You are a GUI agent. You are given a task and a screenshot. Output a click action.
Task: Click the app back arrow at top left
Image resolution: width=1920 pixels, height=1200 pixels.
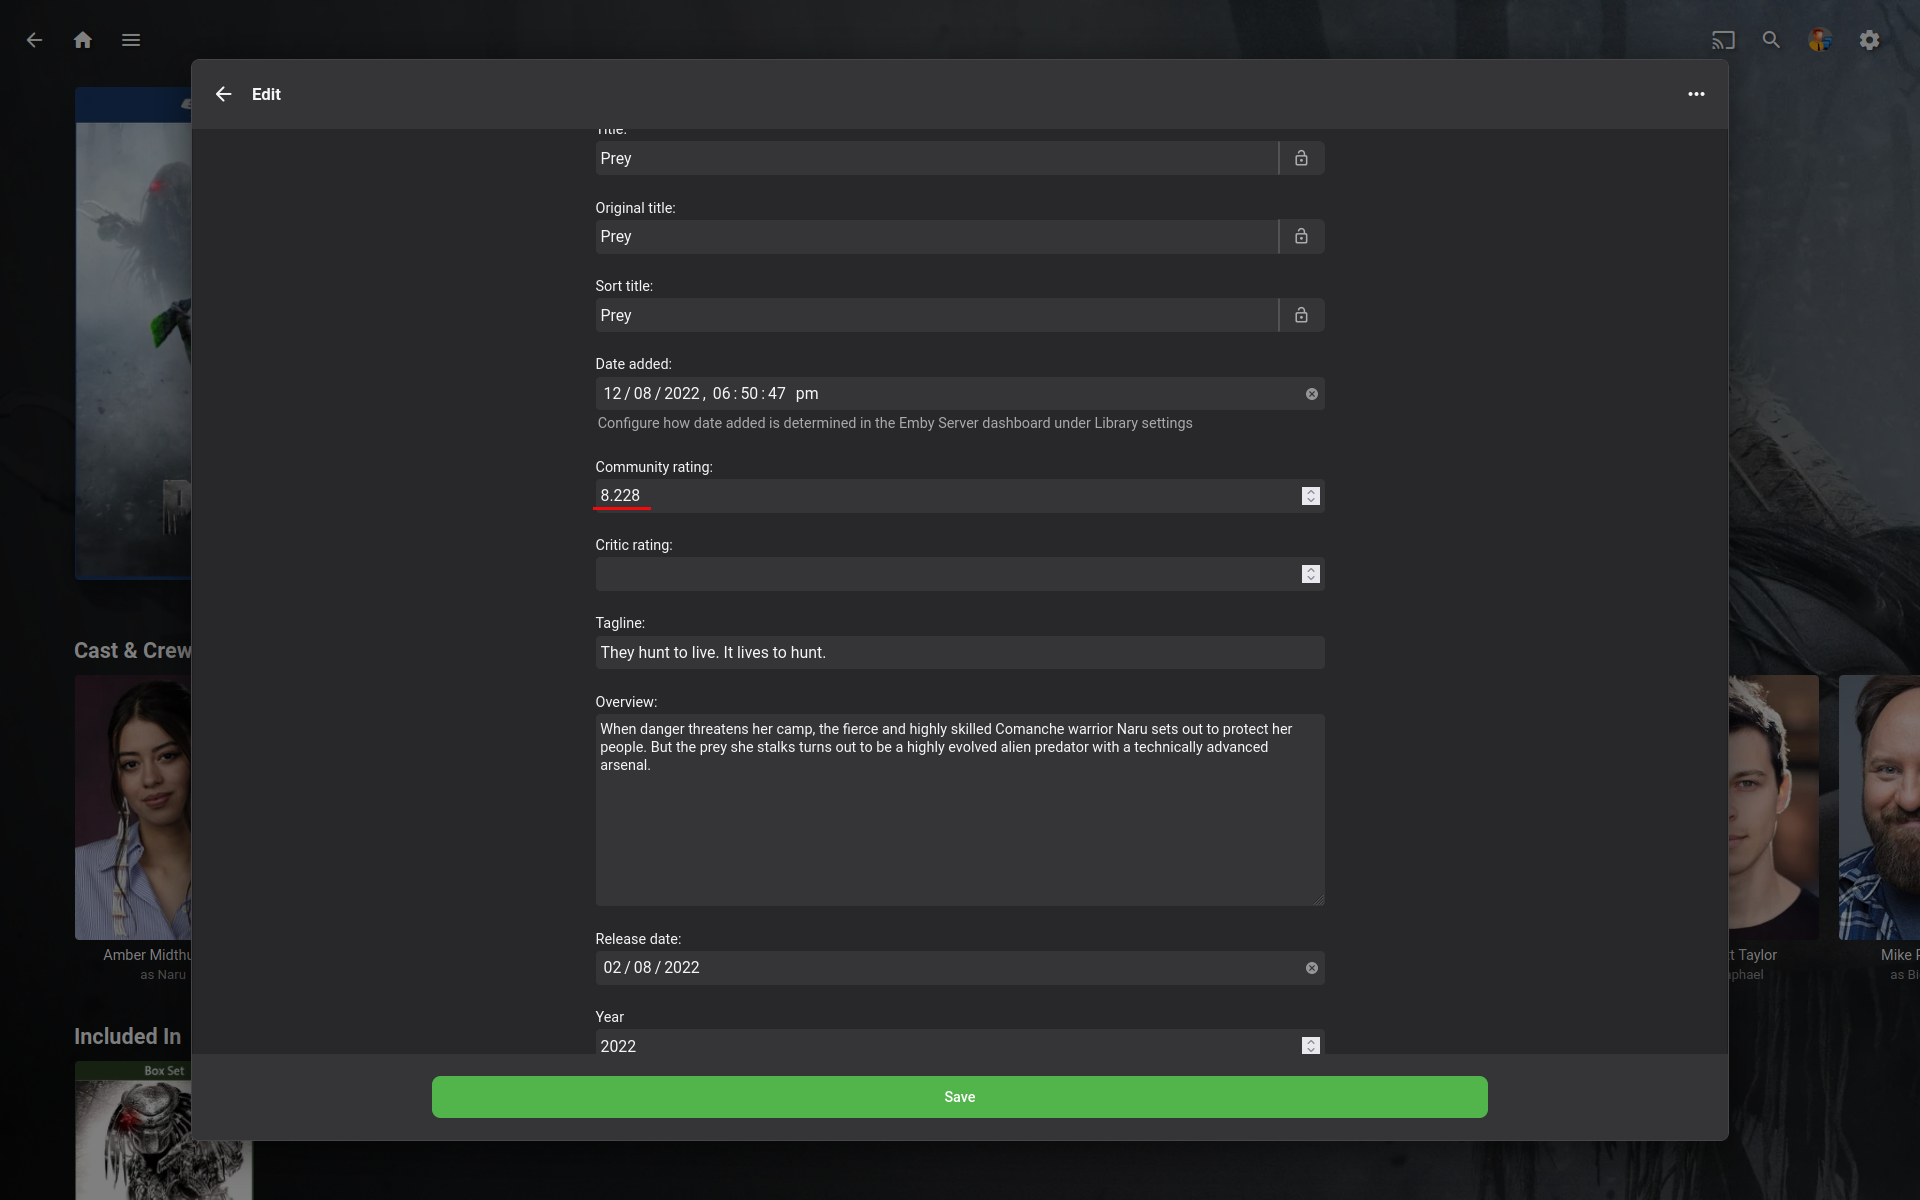(x=35, y=40)
